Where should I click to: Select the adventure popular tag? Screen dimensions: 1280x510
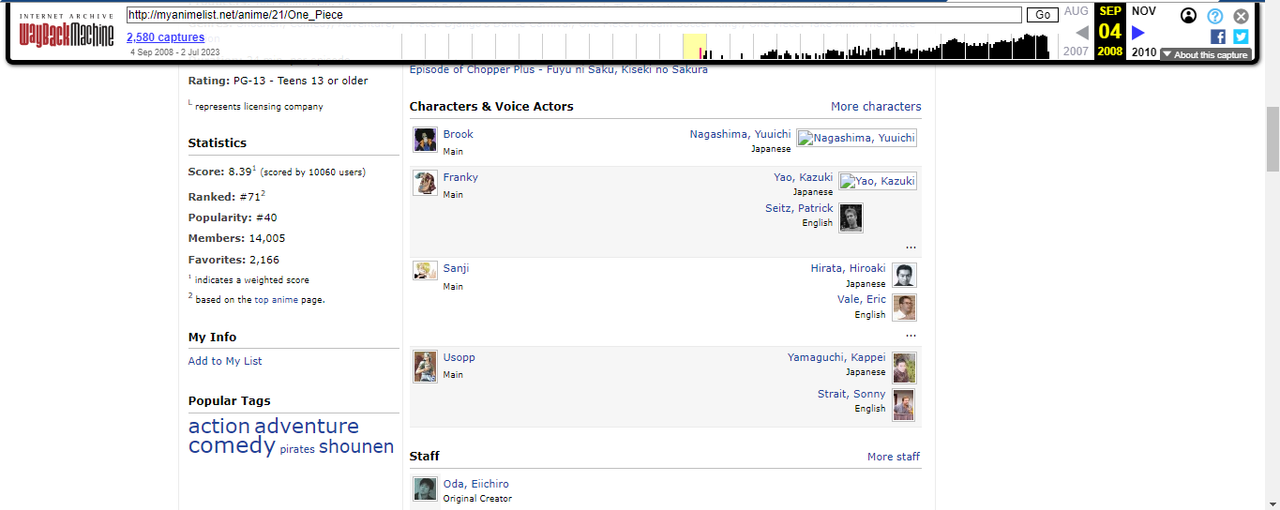point(306,426)
